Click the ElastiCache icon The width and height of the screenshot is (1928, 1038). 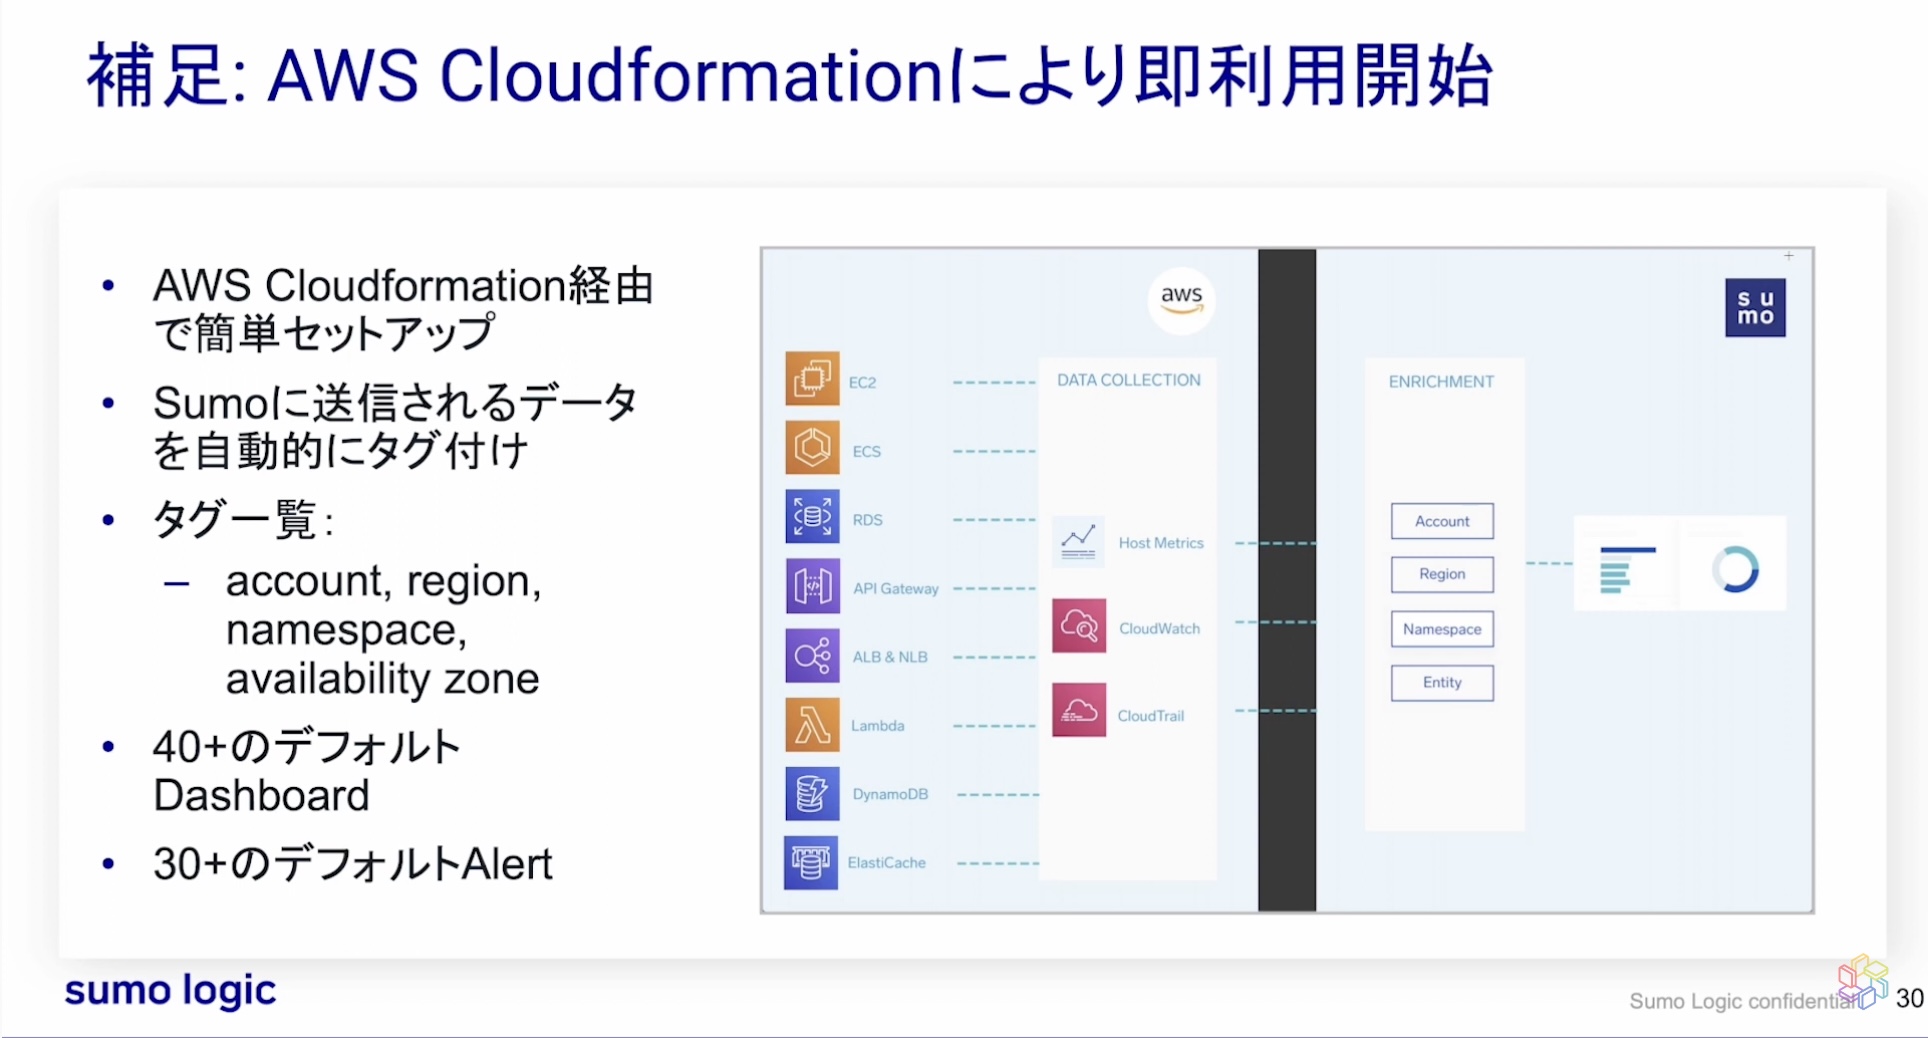[812, 862]
